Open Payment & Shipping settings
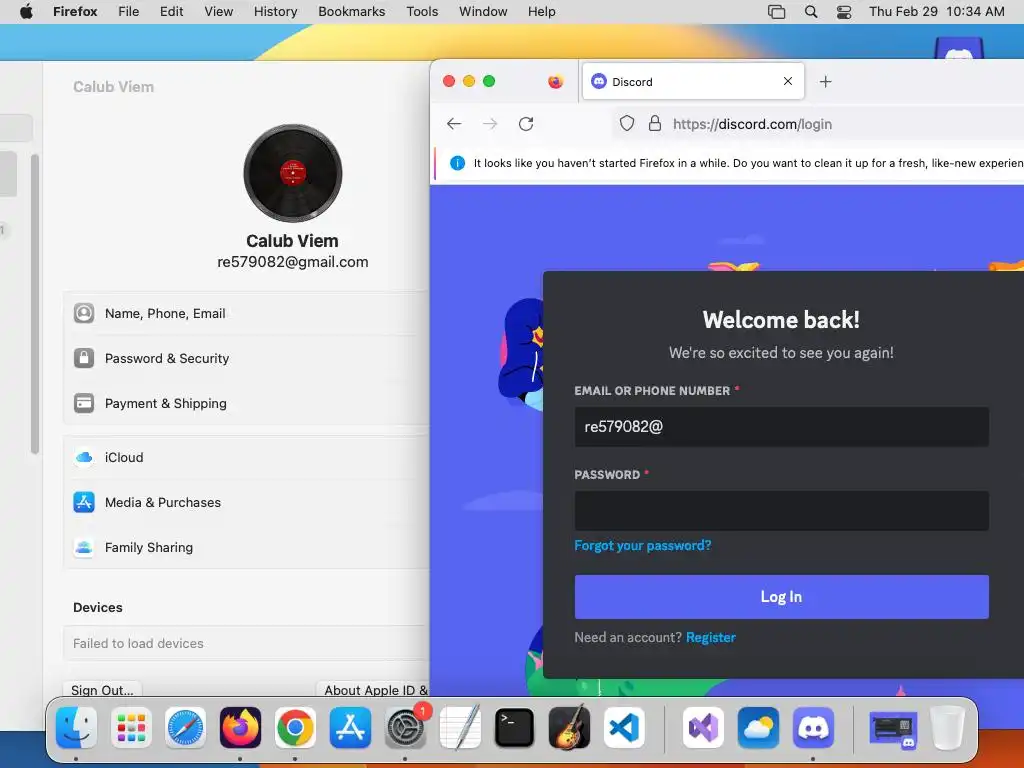This screenshot has width=1024, height=768. click(246, 404)
